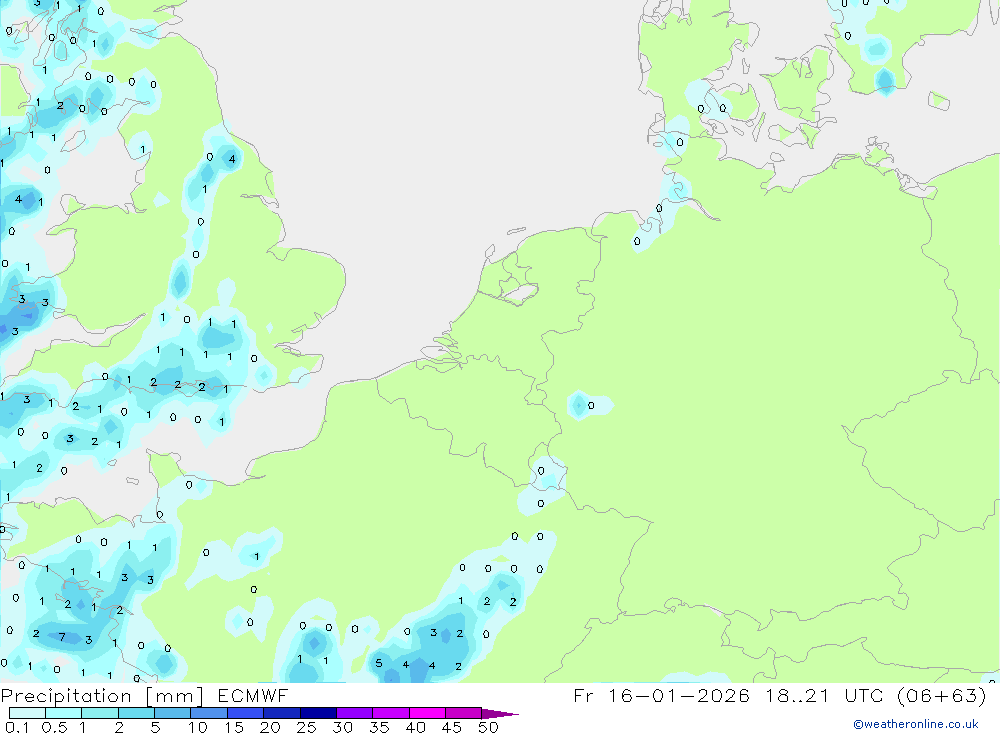Click the purple arrow tip past 50

click(x=500, y=714)
